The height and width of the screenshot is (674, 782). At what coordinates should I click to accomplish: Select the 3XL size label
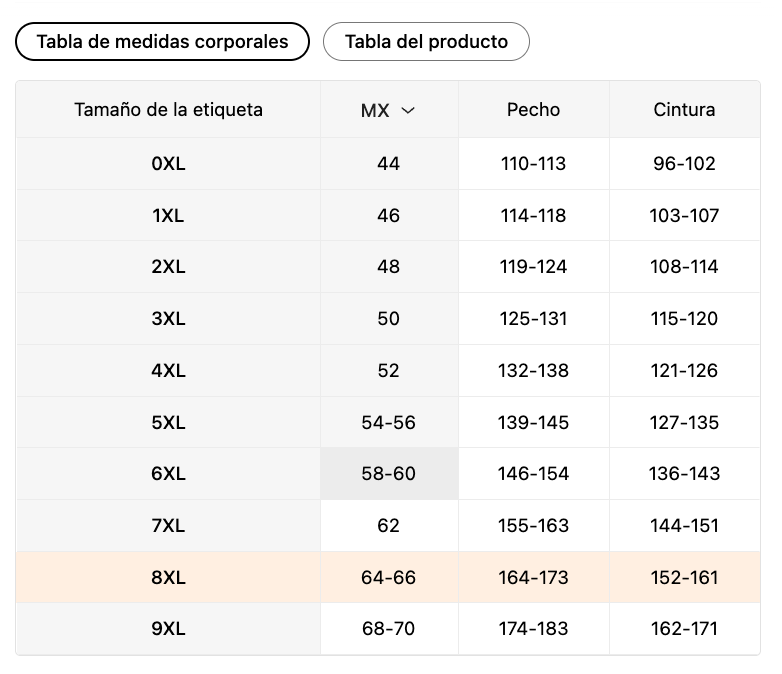coord(169,318)
